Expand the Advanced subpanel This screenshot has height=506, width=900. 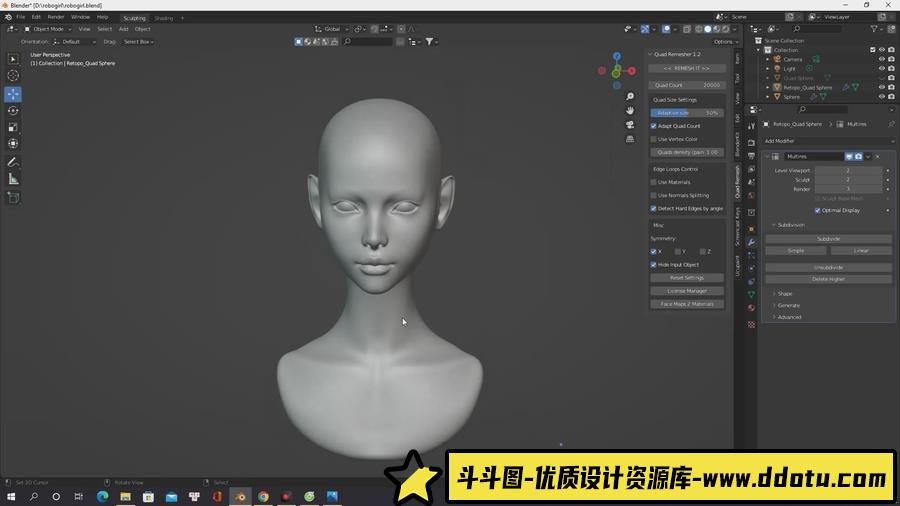point(789,317)
